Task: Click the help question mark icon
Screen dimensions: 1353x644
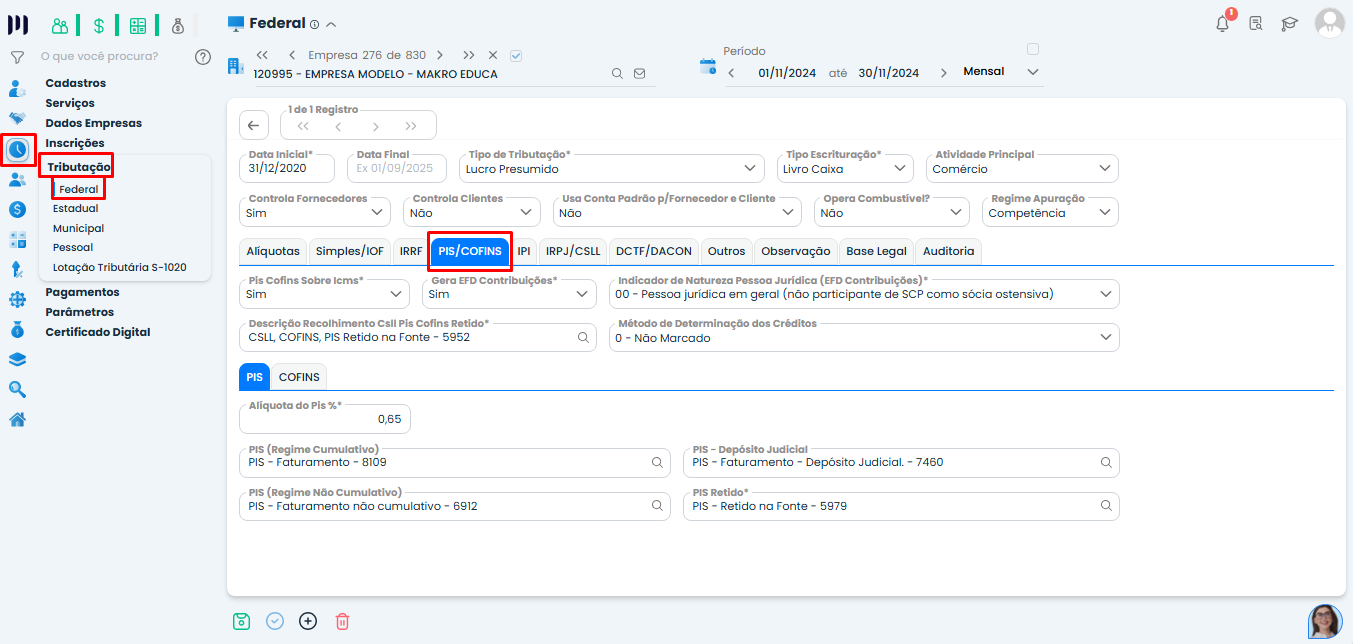Action: [x=203, y=57]
